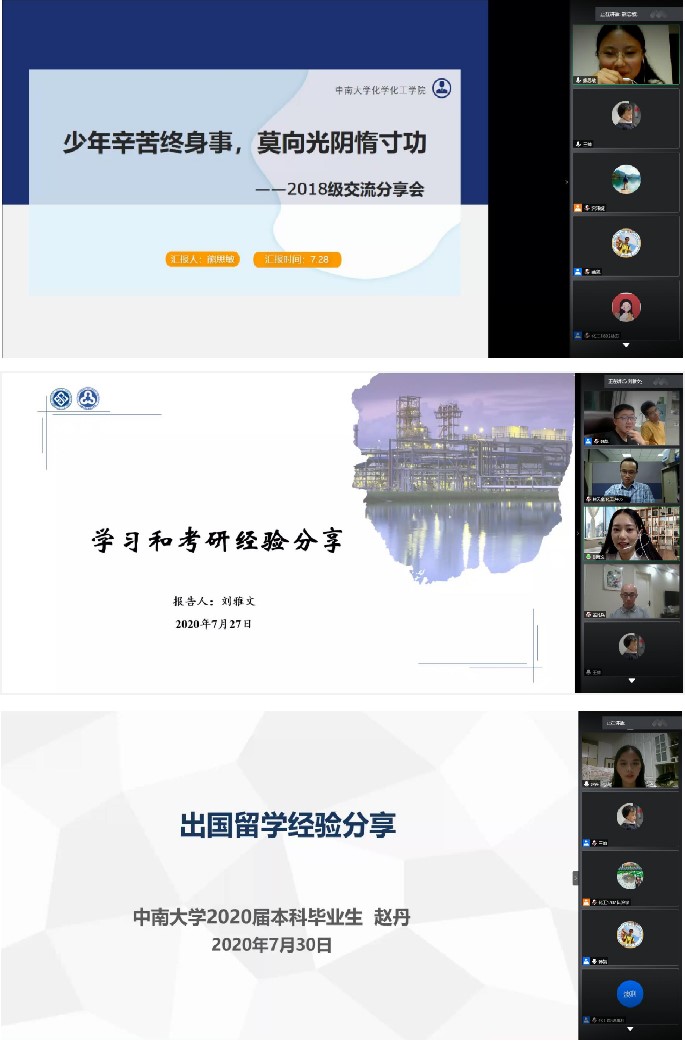The height and width of the screenshot is (1041, 685).
Task: Click the layout icon atop the top sidebar
Action: [661, 14]
